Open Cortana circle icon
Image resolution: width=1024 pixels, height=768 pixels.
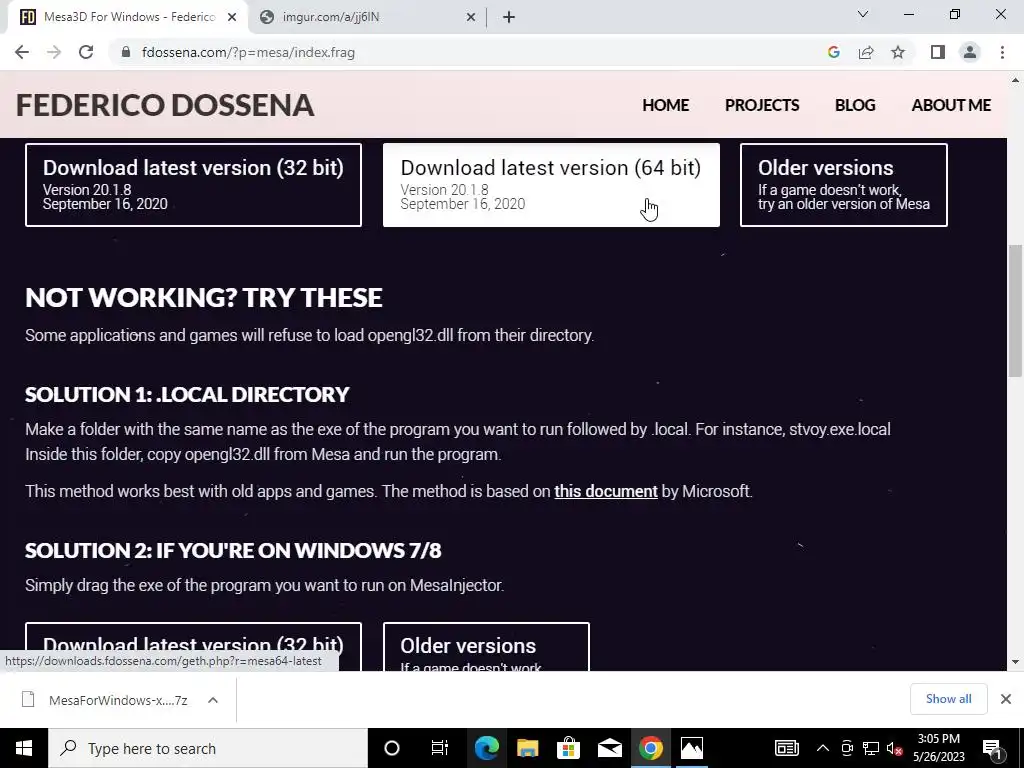392,748
